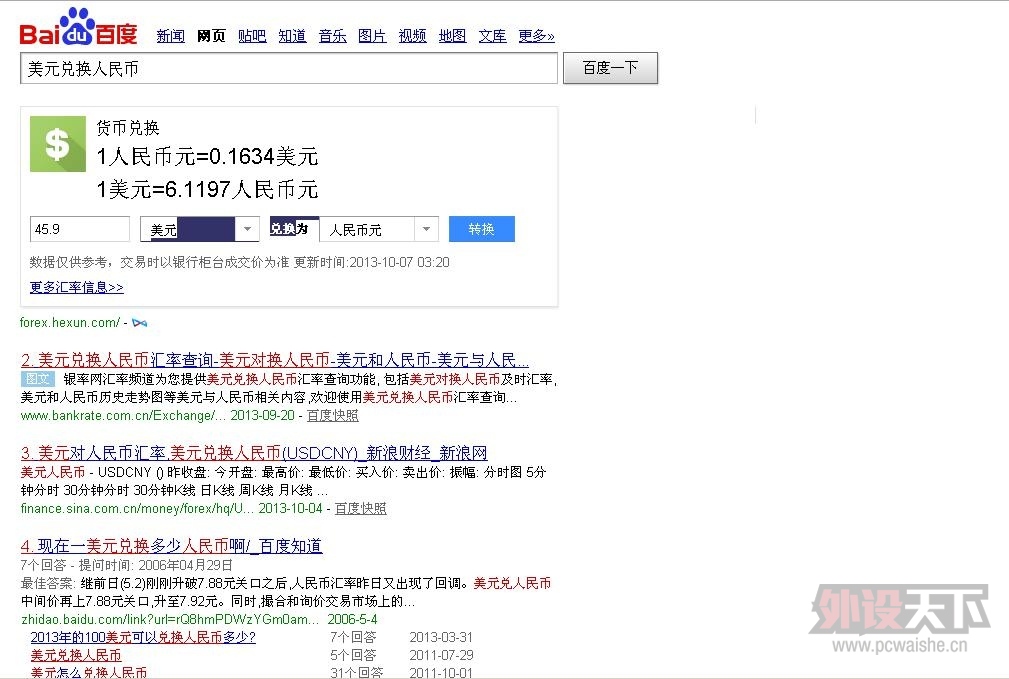Click the Baidu logo
Screen dimensions: 1009x679
(79, 26)
